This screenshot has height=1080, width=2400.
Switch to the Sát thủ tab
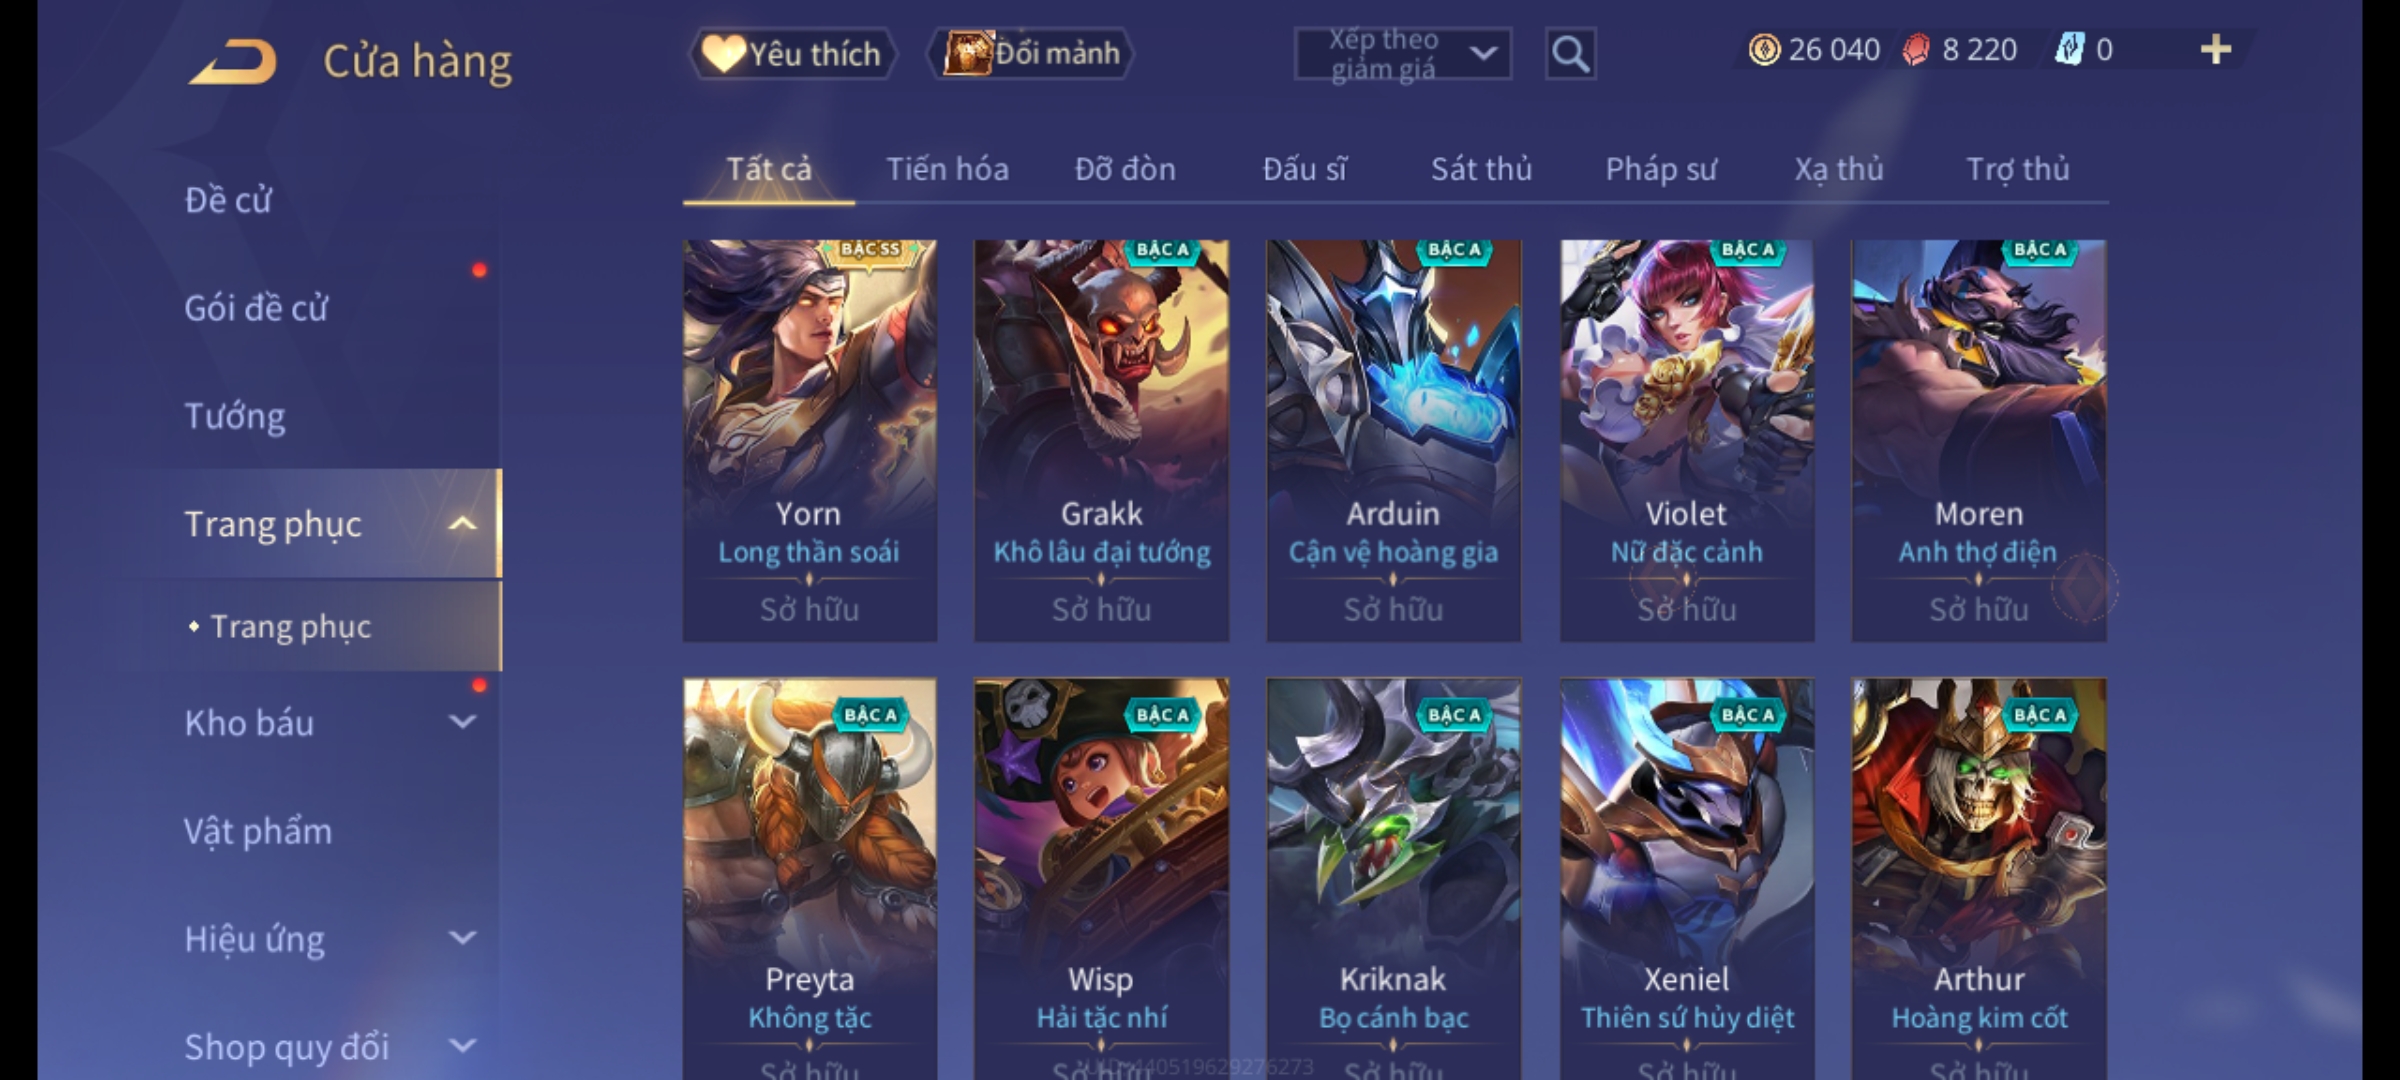pos(1481,169)
